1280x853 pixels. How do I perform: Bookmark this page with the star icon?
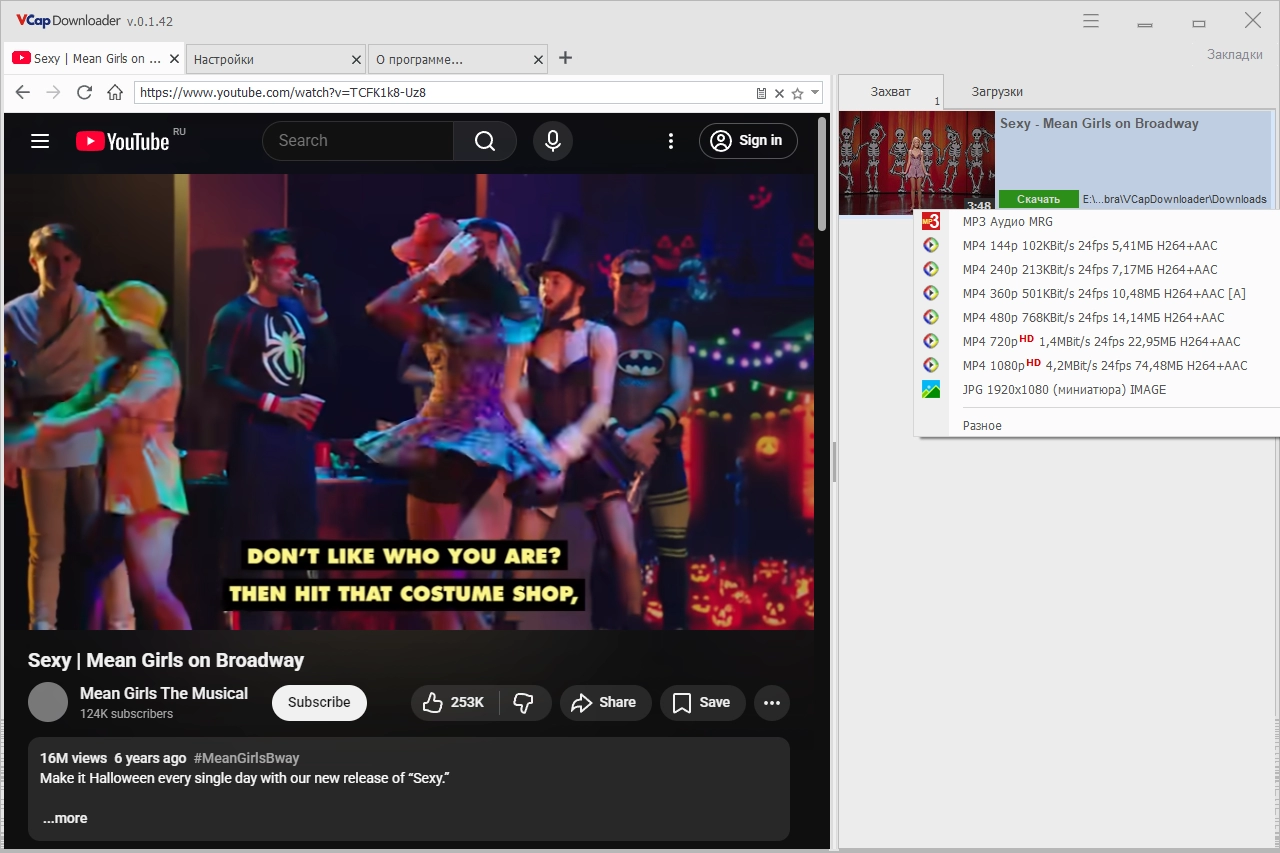click(797, 93)
